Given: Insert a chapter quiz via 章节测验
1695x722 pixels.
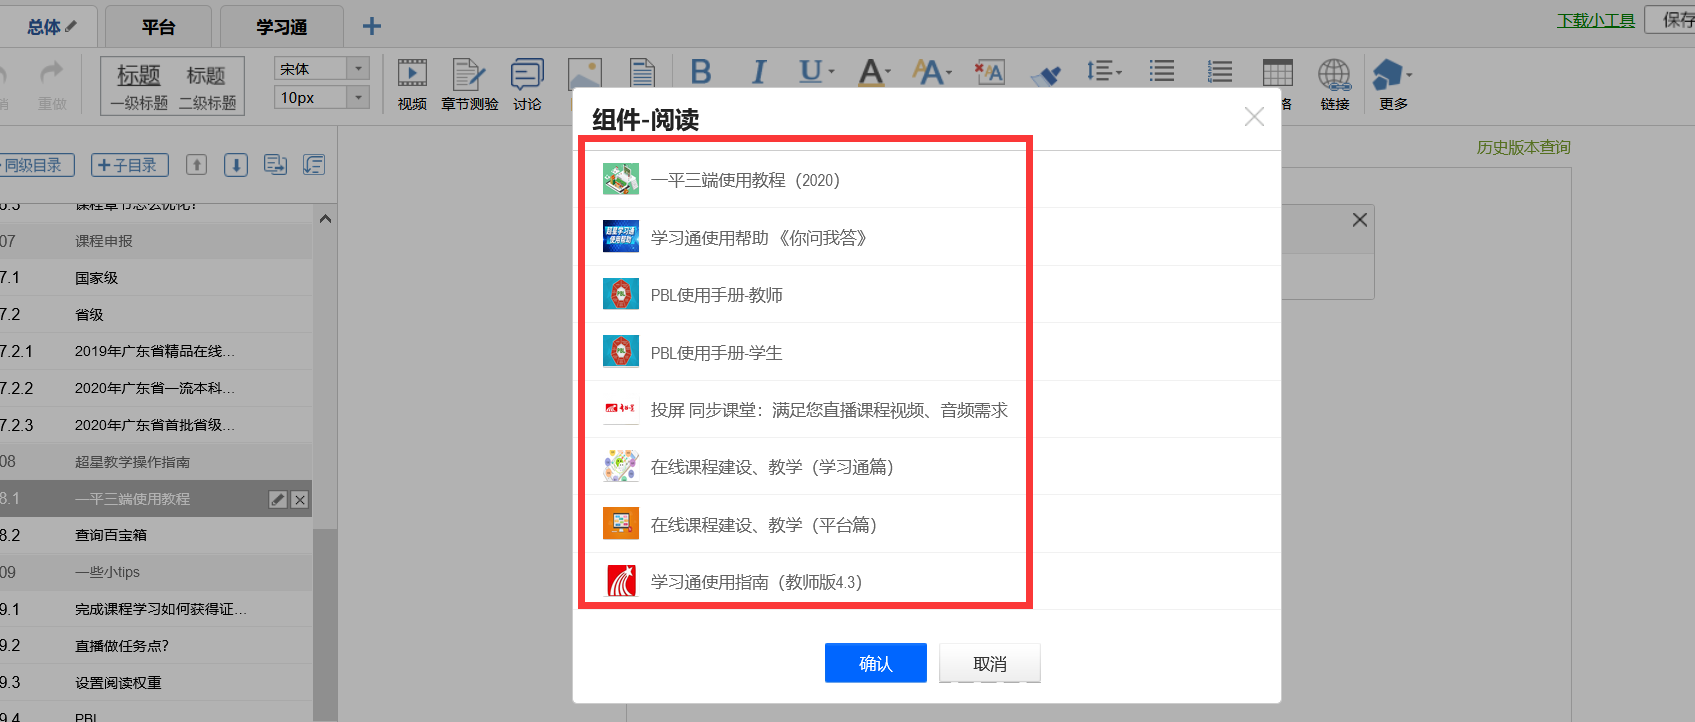Looking at the screenshot, I should (x=469, y=84).
